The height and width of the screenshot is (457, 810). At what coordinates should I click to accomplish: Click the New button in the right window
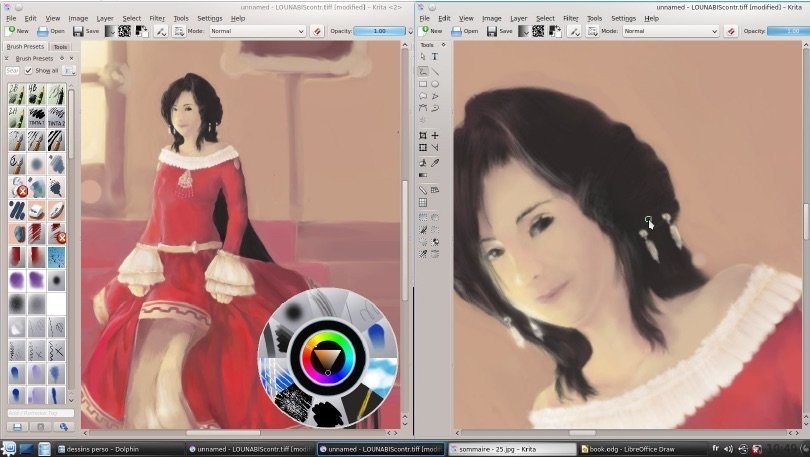431,31
